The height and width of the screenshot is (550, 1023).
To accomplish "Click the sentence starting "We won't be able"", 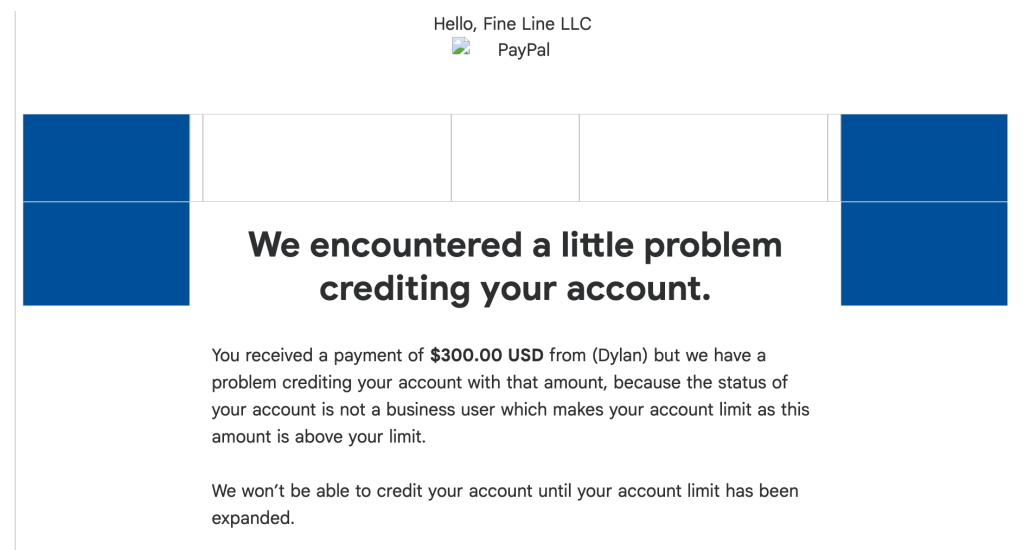I will click(x=505, y=492).
